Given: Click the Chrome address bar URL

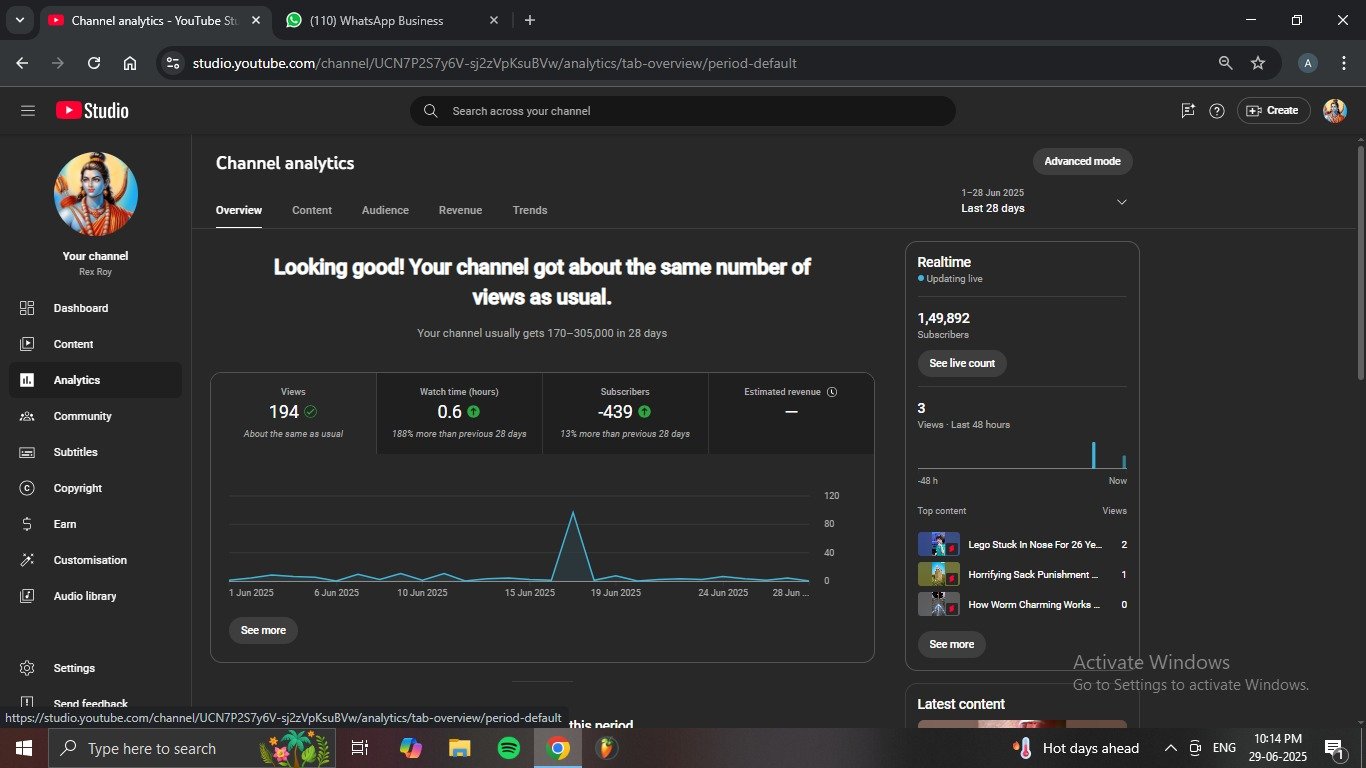Looking at the screenshot, I should [495, 63].
